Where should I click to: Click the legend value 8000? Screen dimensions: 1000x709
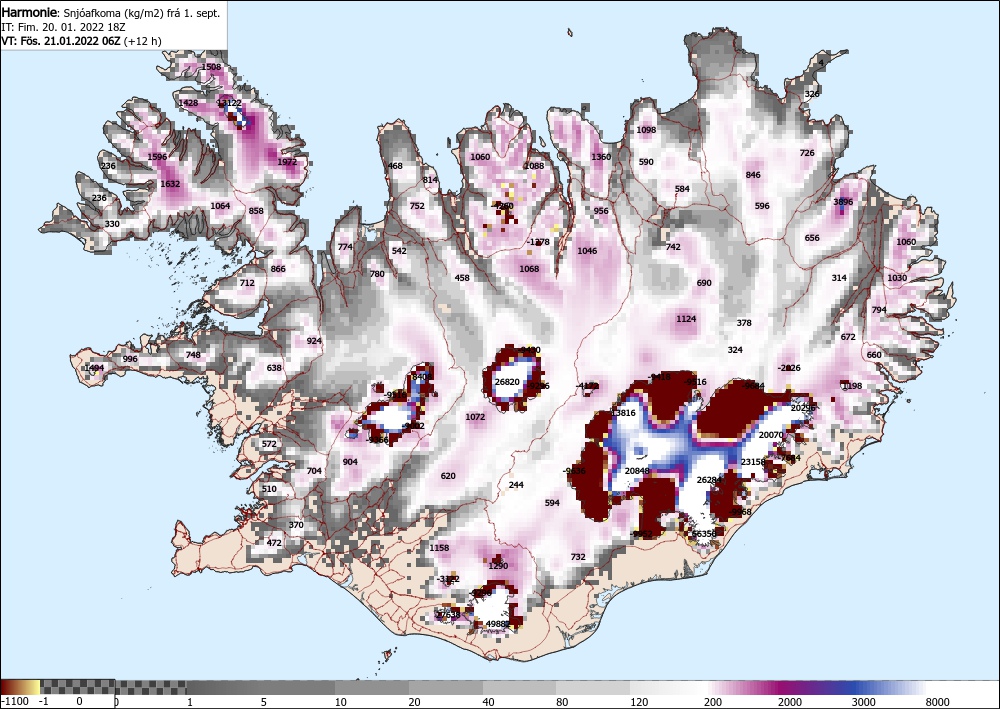(x=937, y=702)
